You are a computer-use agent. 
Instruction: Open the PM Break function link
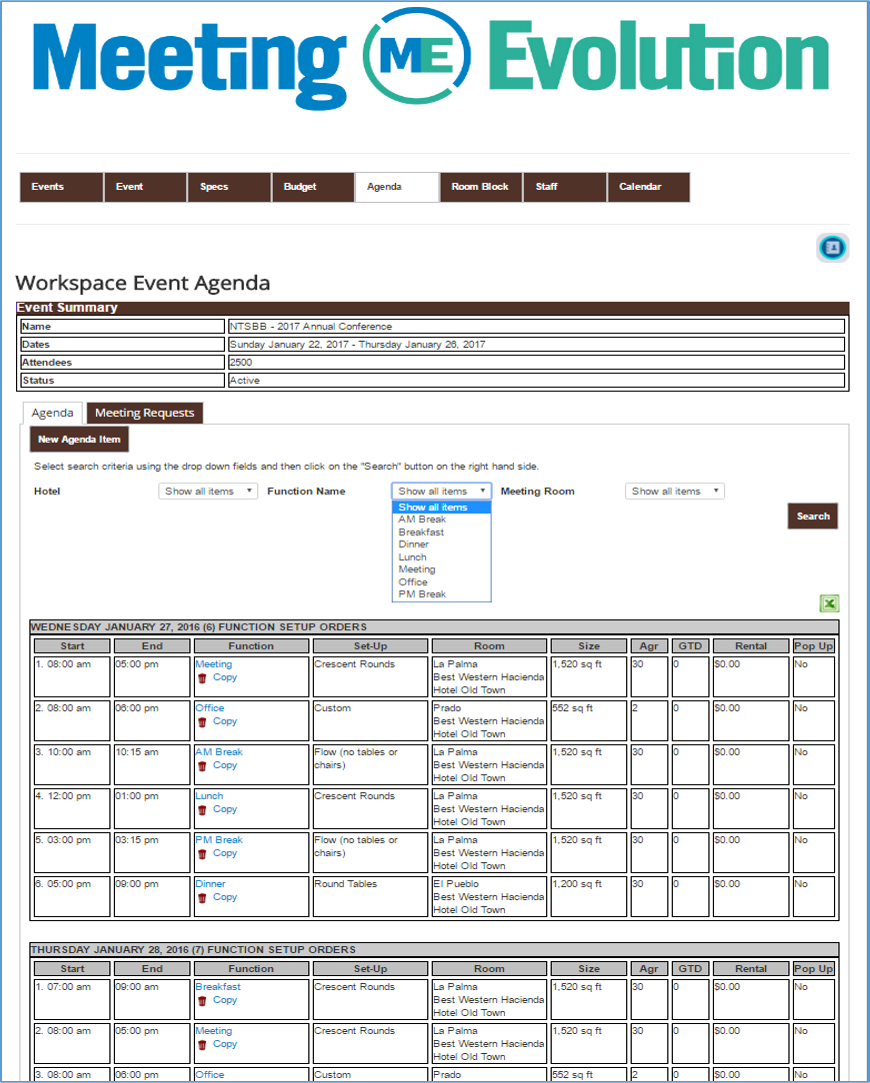point(219,840)
